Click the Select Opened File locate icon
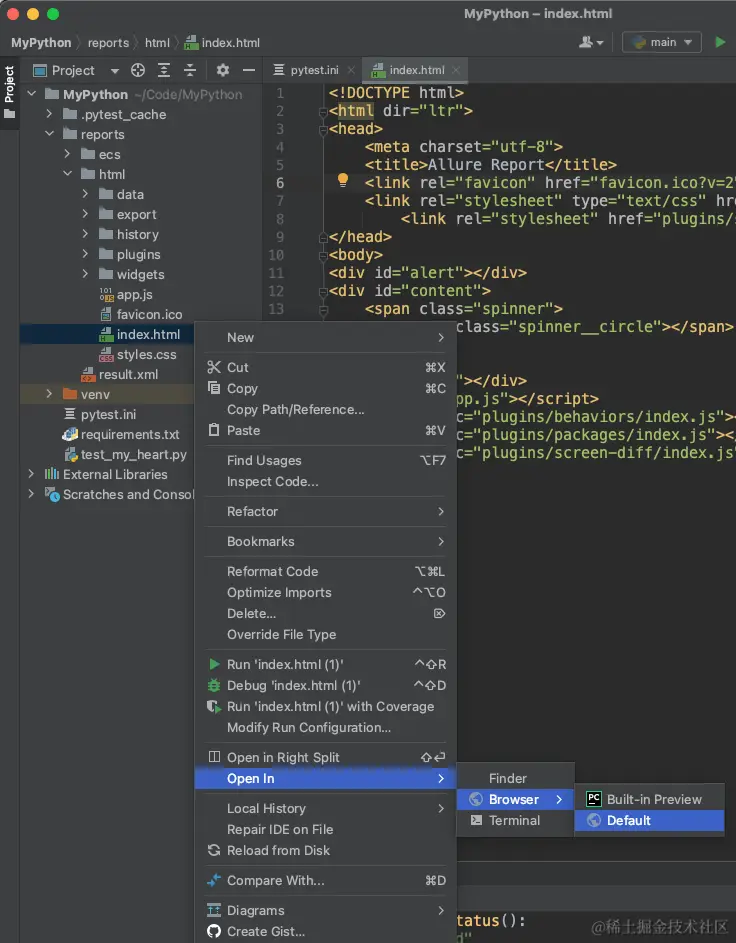 (x=138, y=70)
